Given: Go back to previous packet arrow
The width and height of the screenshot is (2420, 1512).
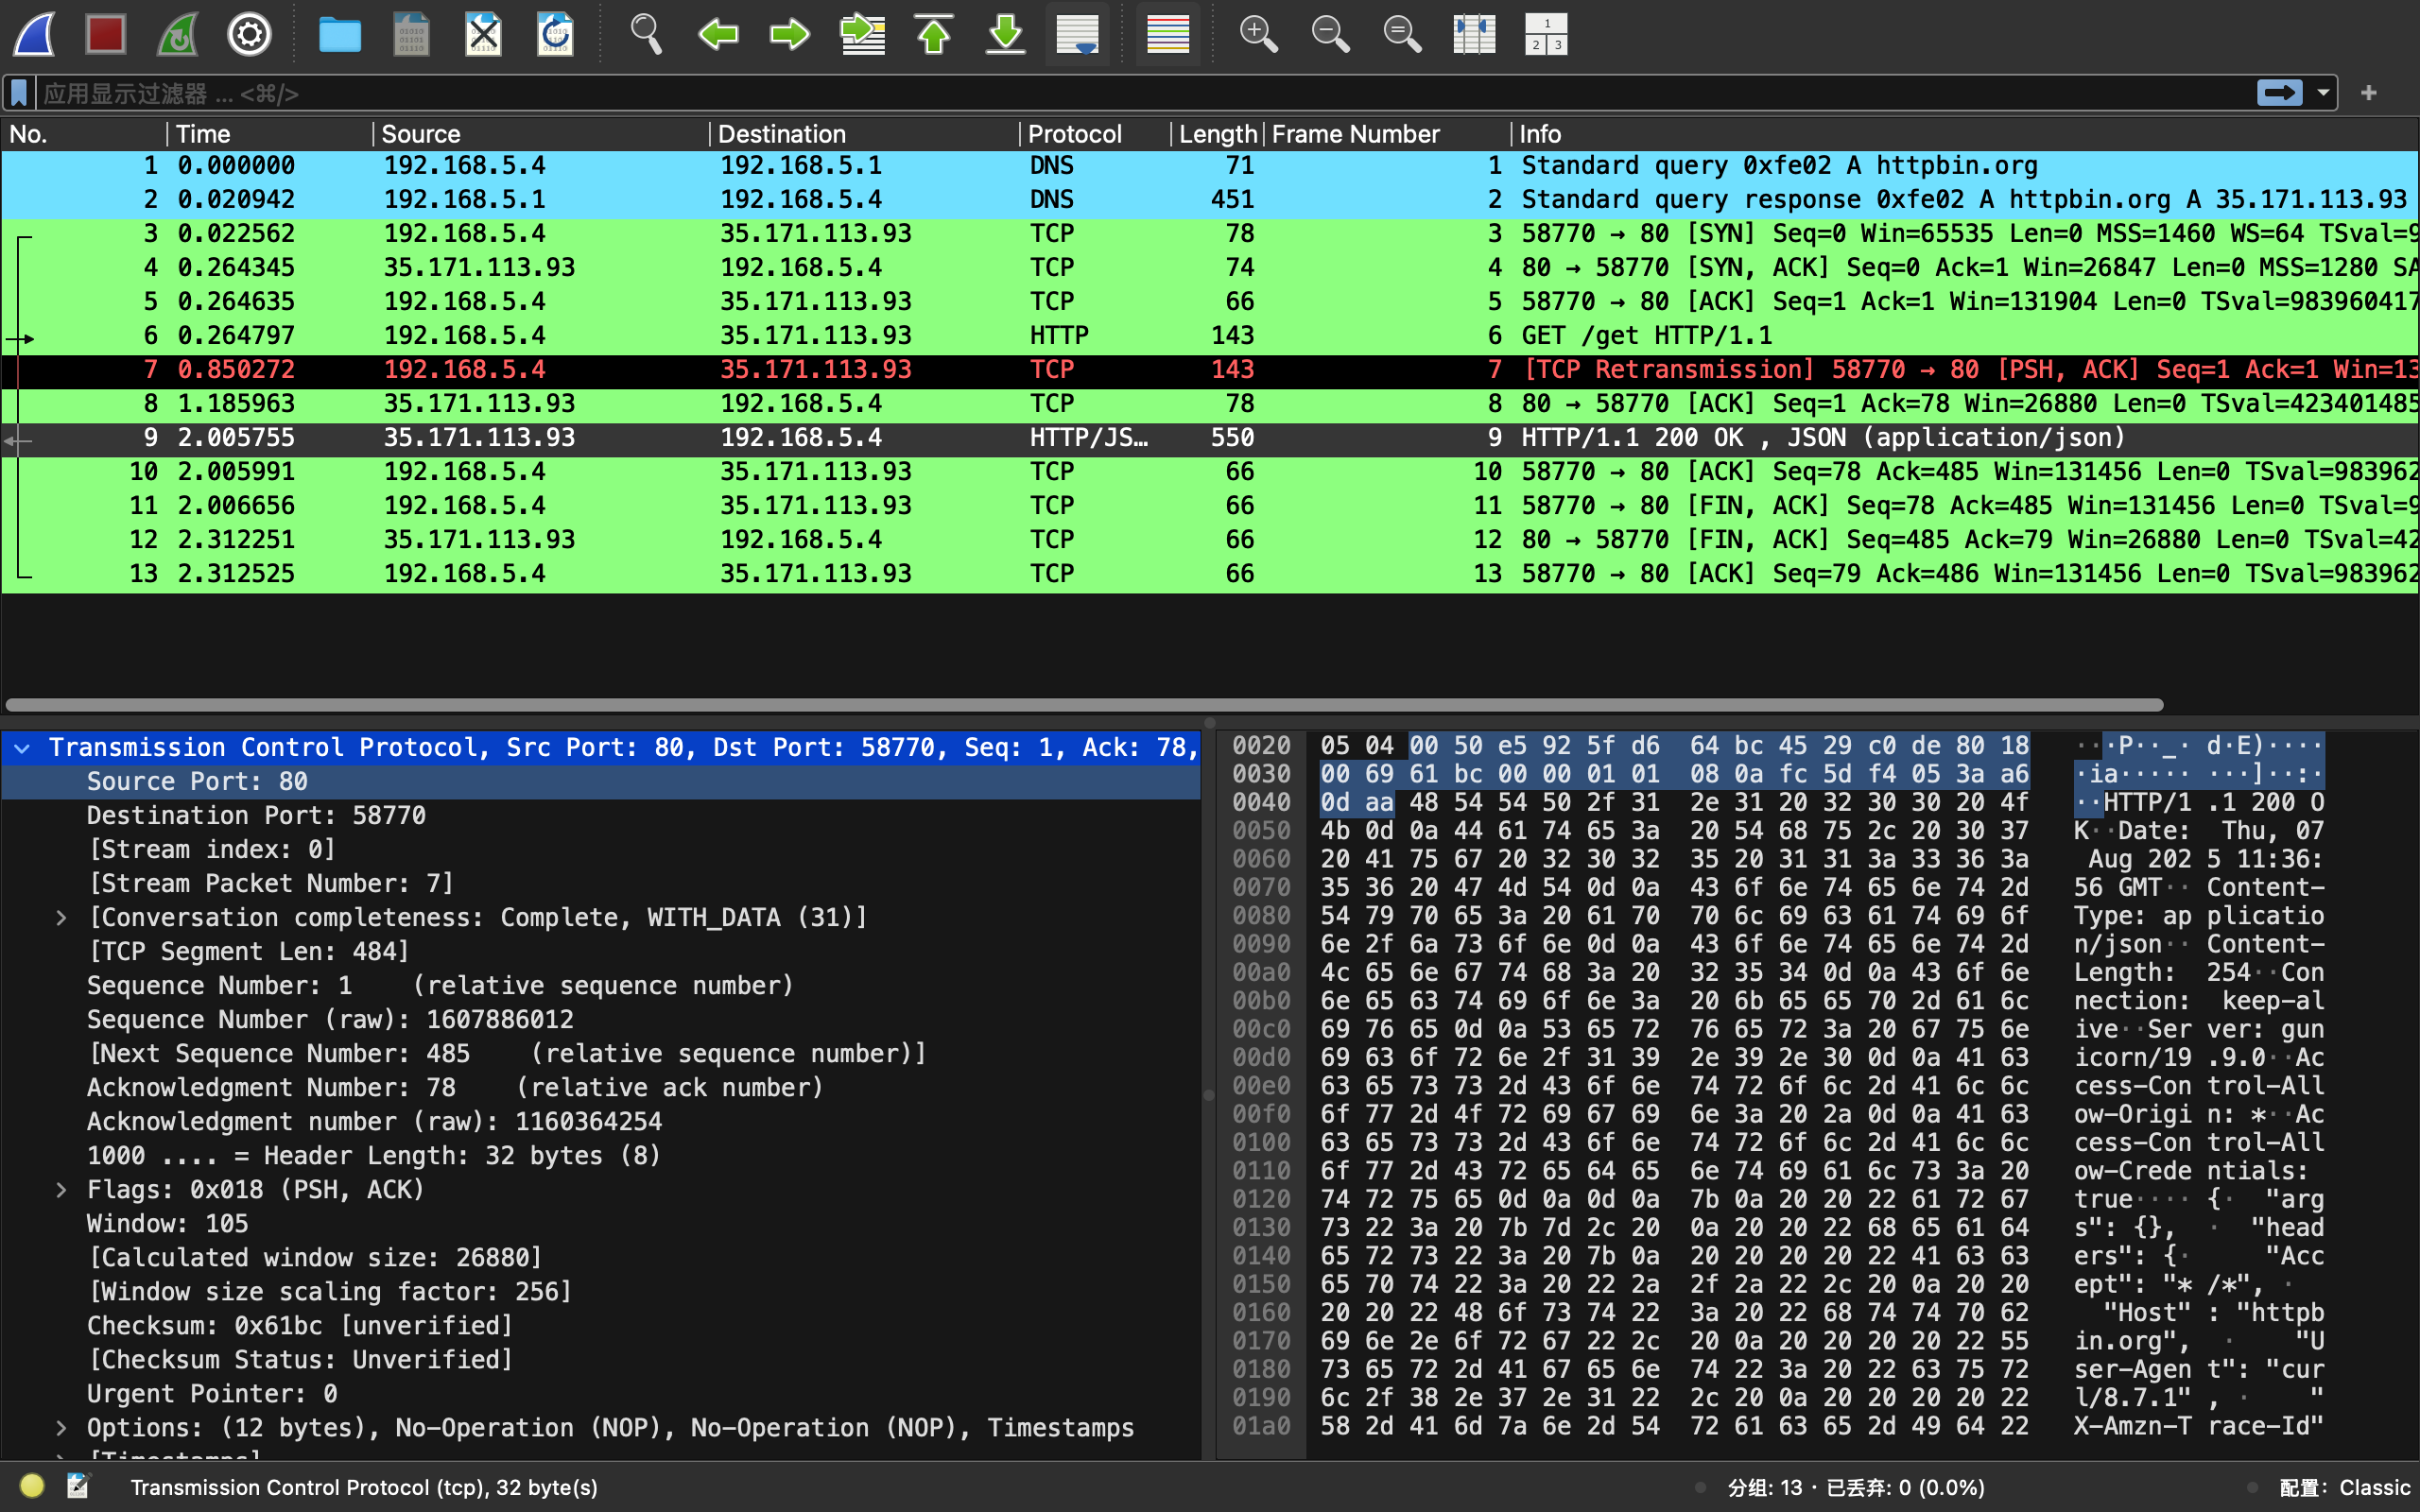Looking at the screenshot, I should coord(718,34).
